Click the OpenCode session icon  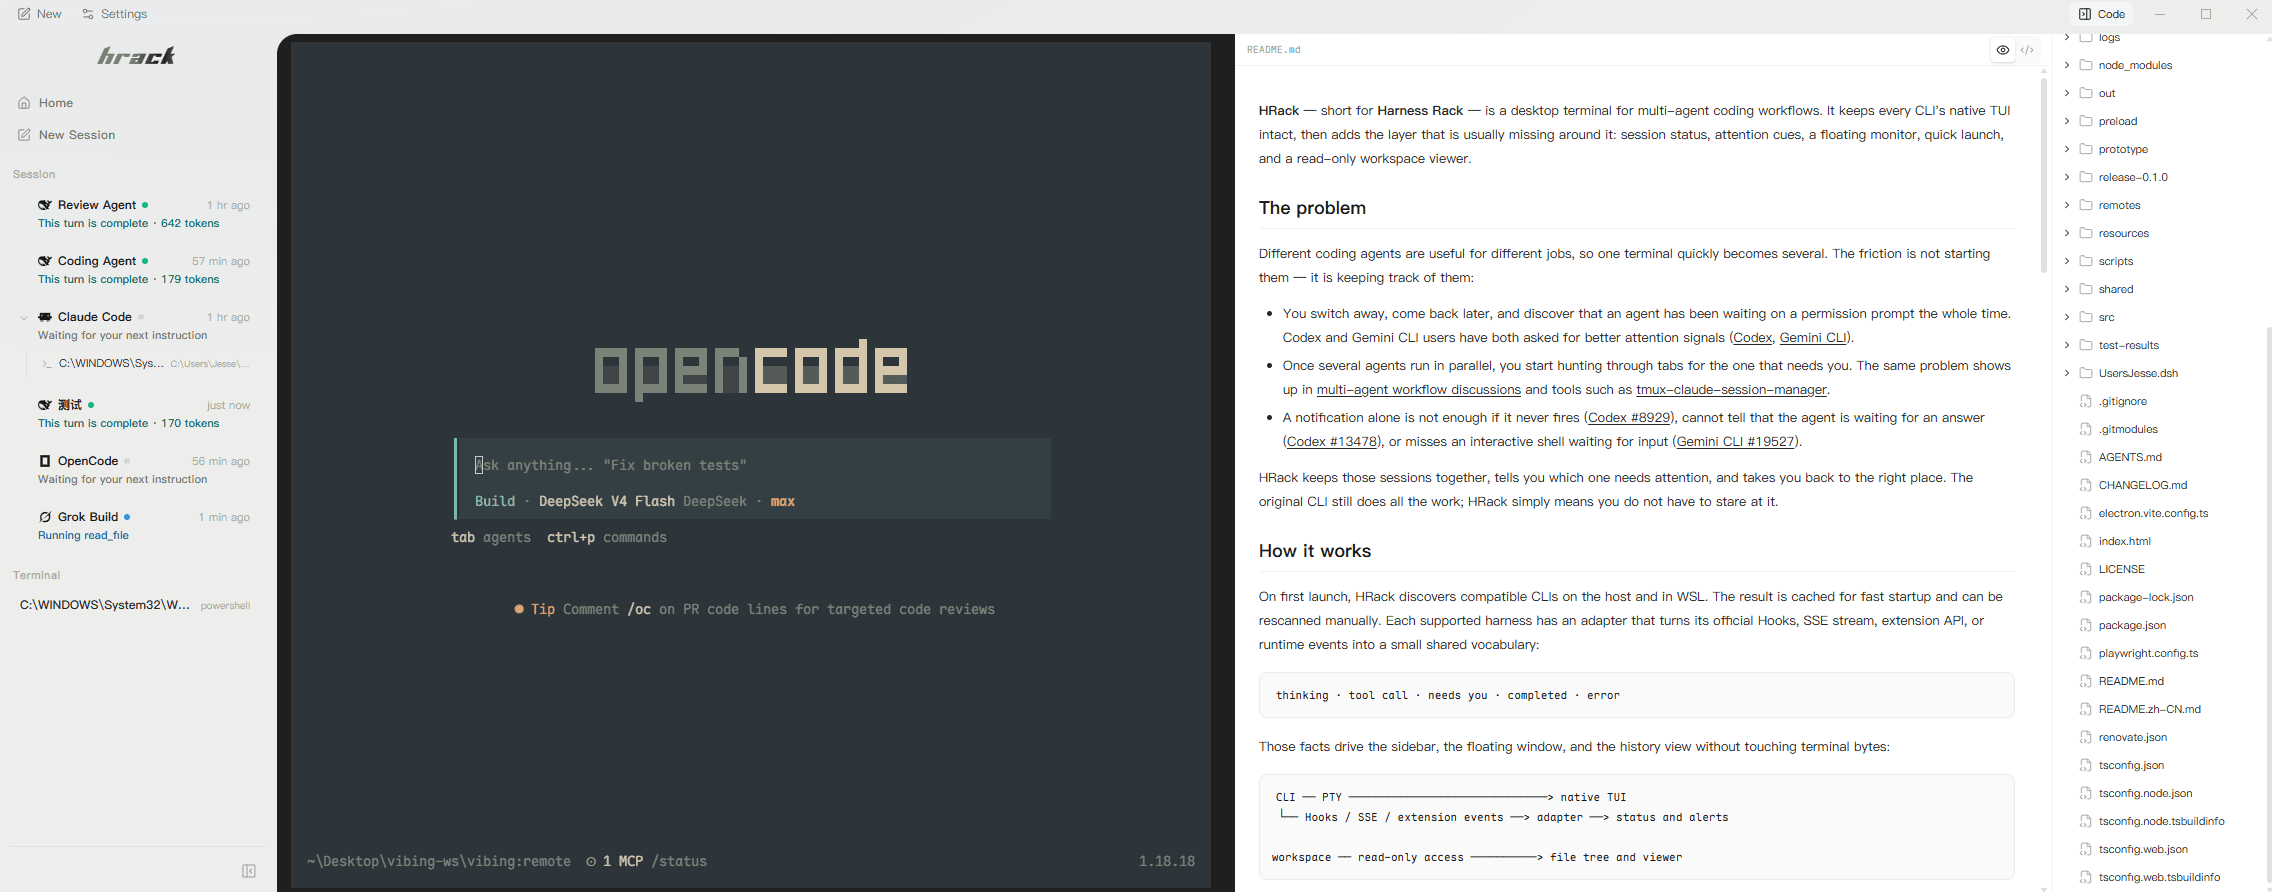45,461
